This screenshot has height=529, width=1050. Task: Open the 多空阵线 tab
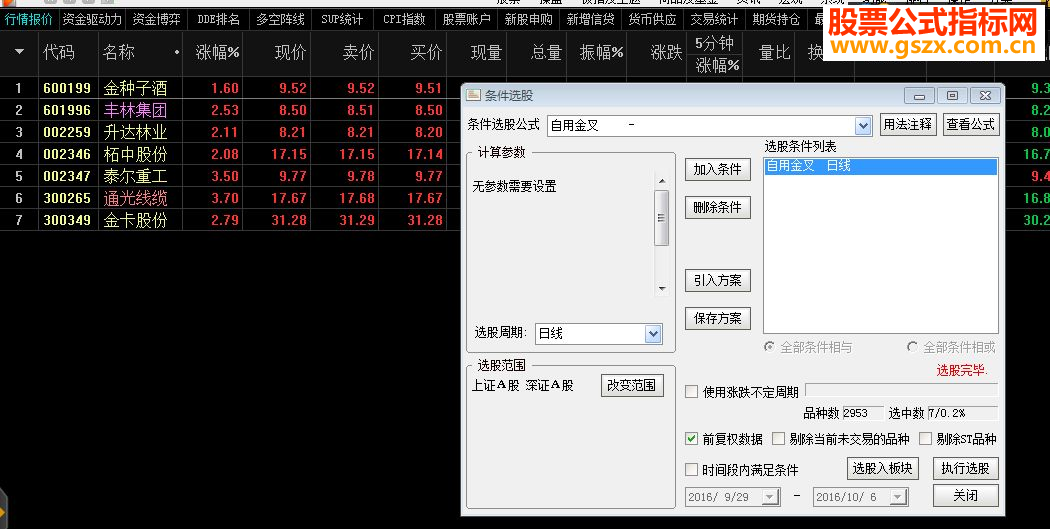[x=280, y=19]
